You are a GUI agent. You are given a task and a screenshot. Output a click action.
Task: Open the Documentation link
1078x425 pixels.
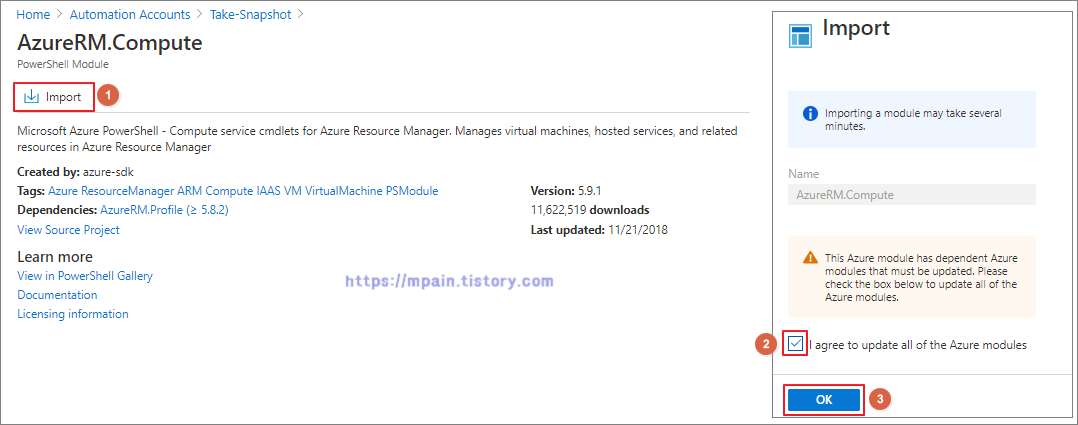click(x=57, y=295)
